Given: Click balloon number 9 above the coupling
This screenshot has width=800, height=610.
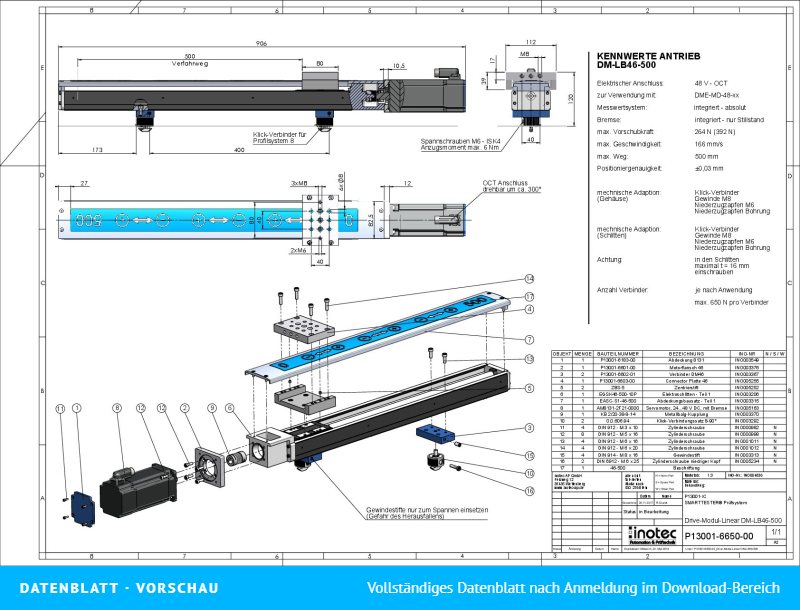Looking at the screenshot, I should click(212, 408).
